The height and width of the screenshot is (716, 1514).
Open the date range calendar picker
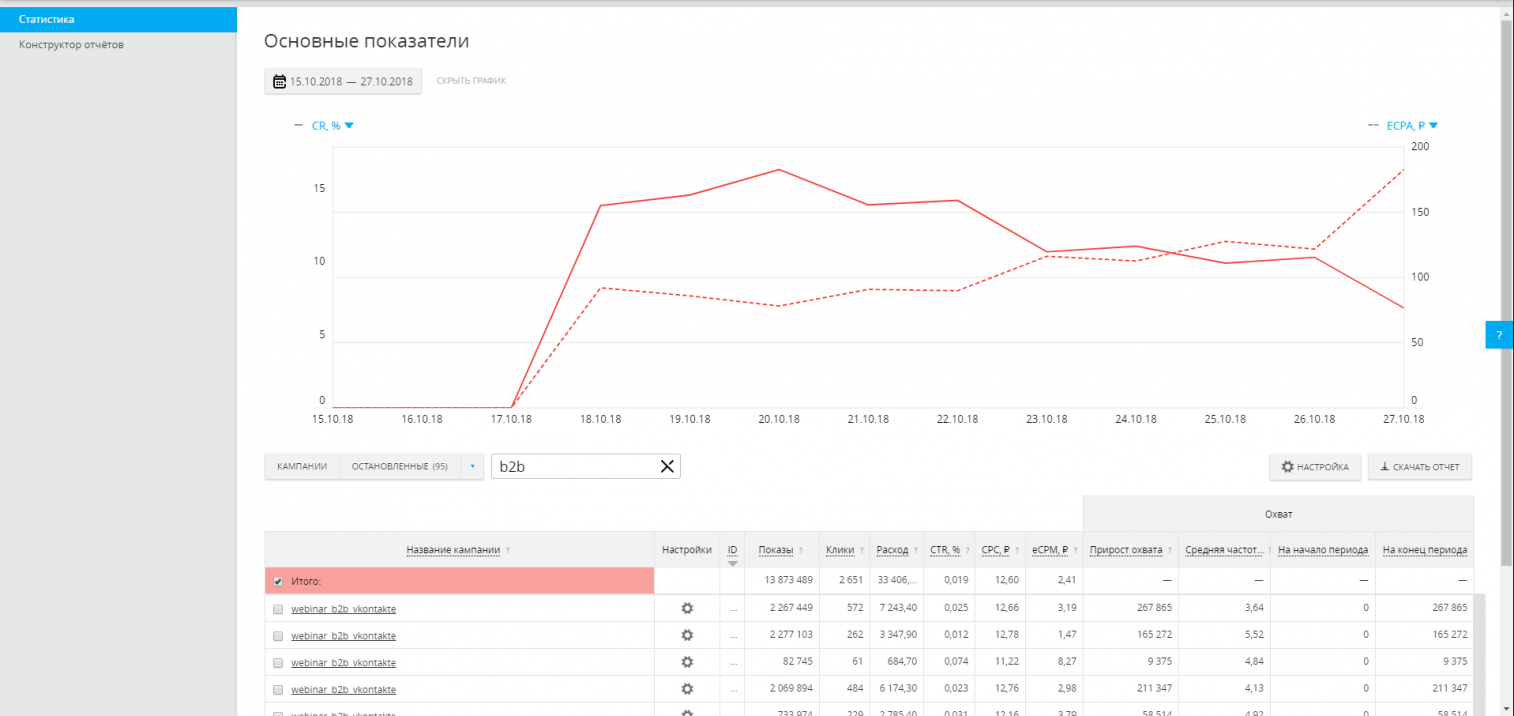279,81
